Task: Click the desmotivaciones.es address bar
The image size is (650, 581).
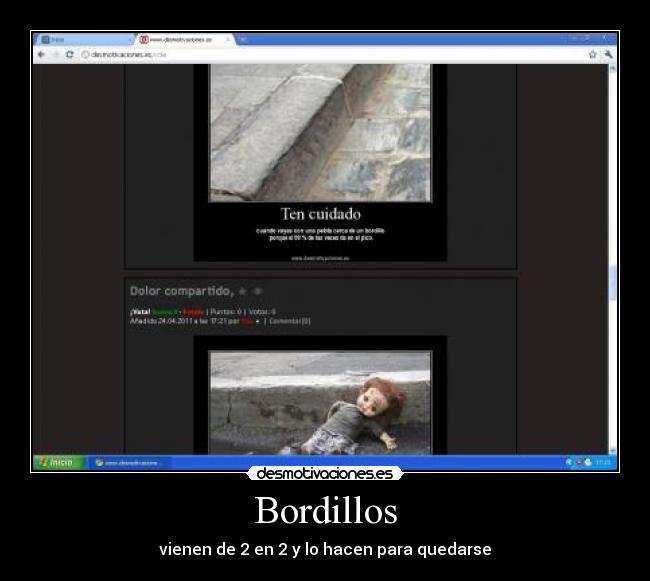Action: (x=332, y=54)
